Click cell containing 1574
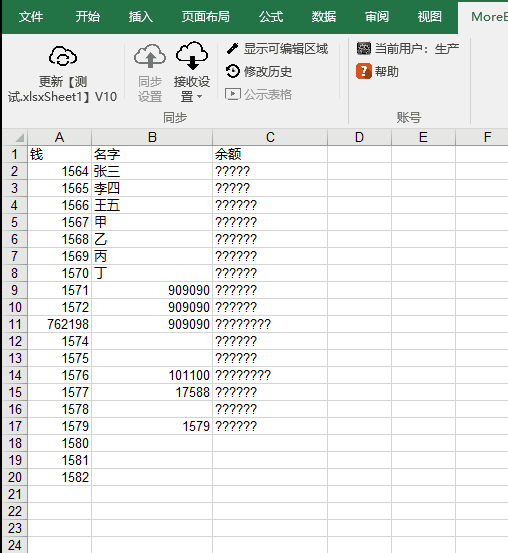 [60, 341]
